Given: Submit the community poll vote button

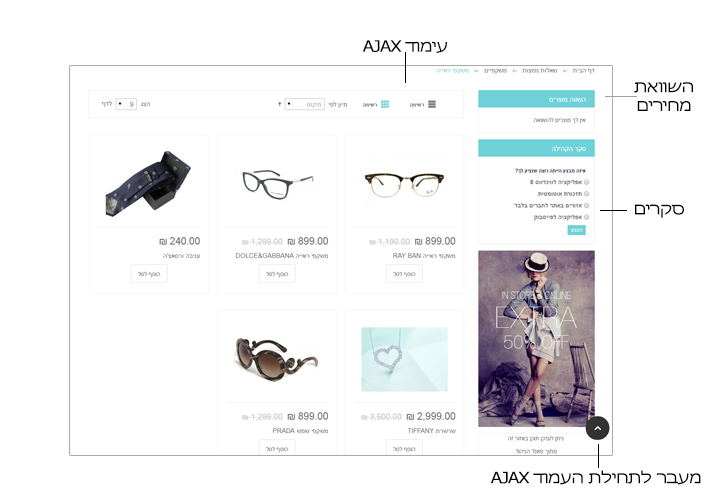Looking at the screenshot, I should coord(576,230).
